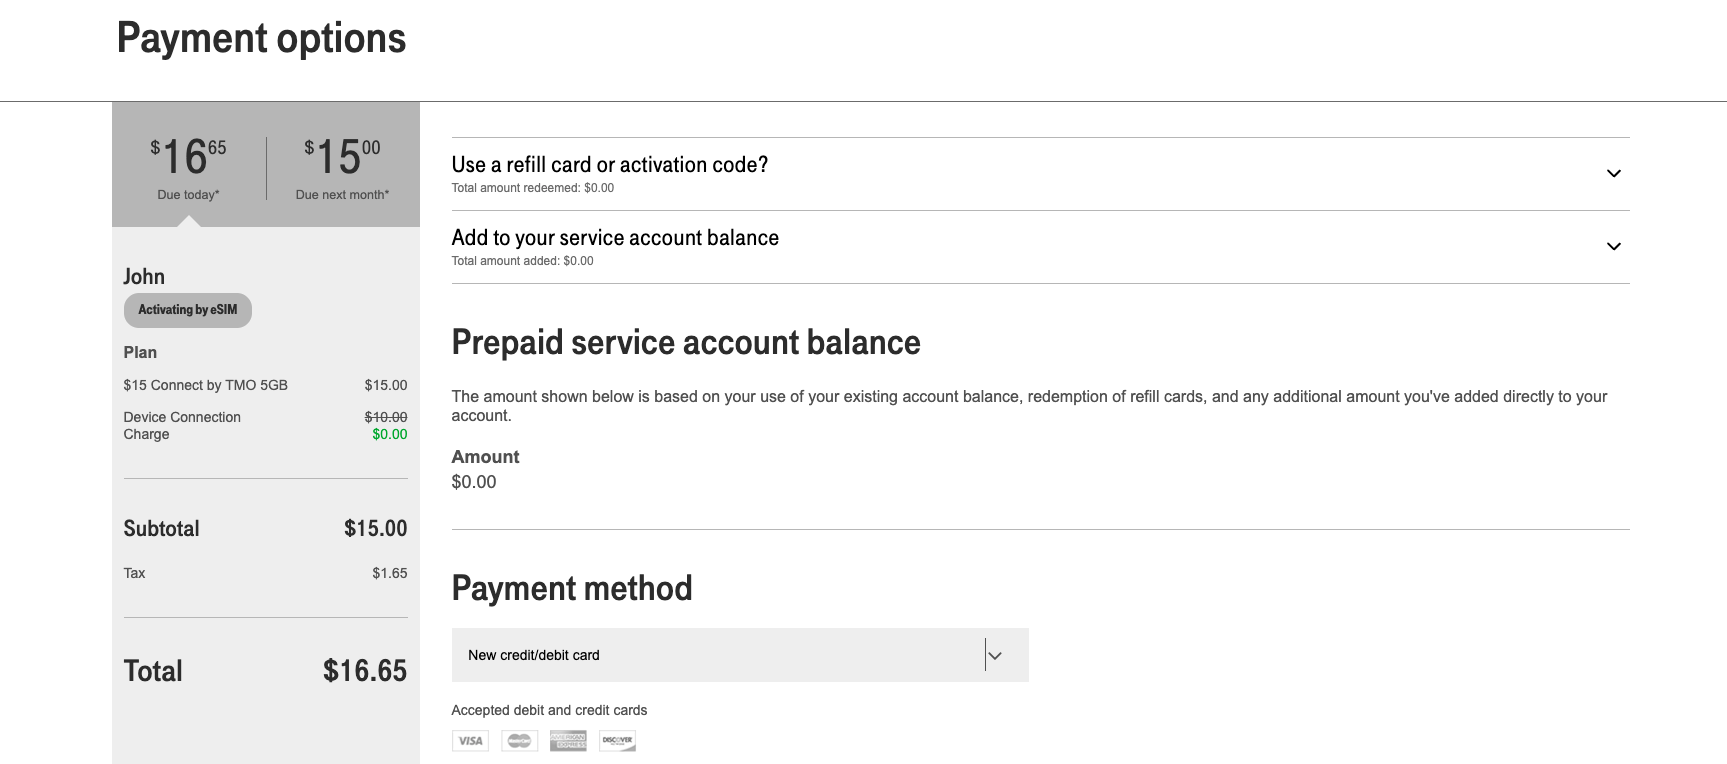Click the Tax amount $1.65
This screenshot has width=1727, height=764.
pos(390,573)
